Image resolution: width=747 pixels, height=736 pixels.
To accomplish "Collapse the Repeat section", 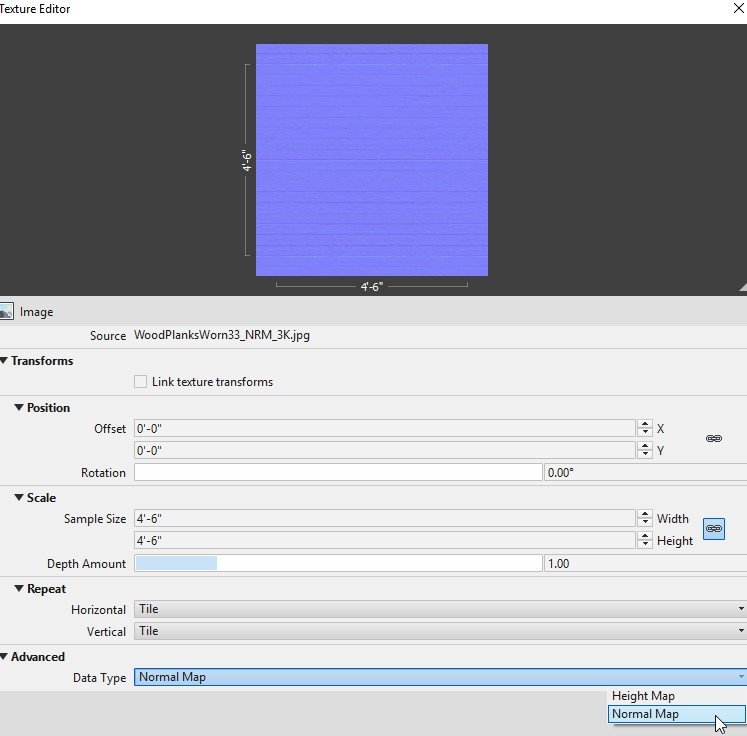I will (x=19, y=588).
